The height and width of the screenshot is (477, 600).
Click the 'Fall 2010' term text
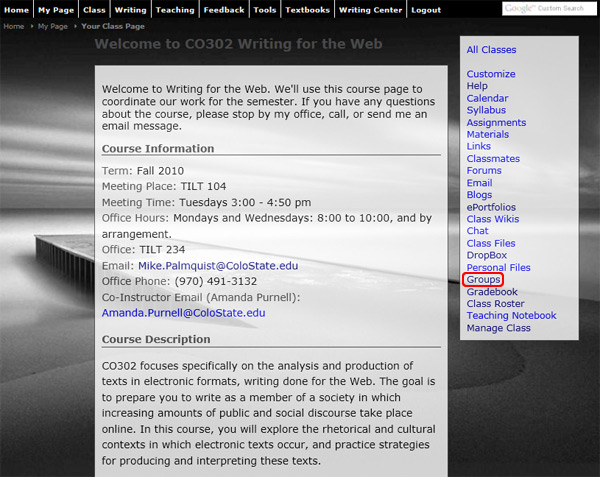[x=161, y=171]
